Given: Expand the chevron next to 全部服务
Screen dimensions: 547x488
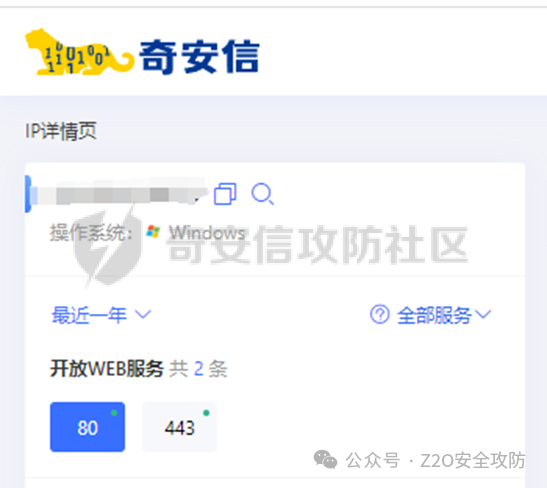Looking at the screenshot, I should 483,314.
